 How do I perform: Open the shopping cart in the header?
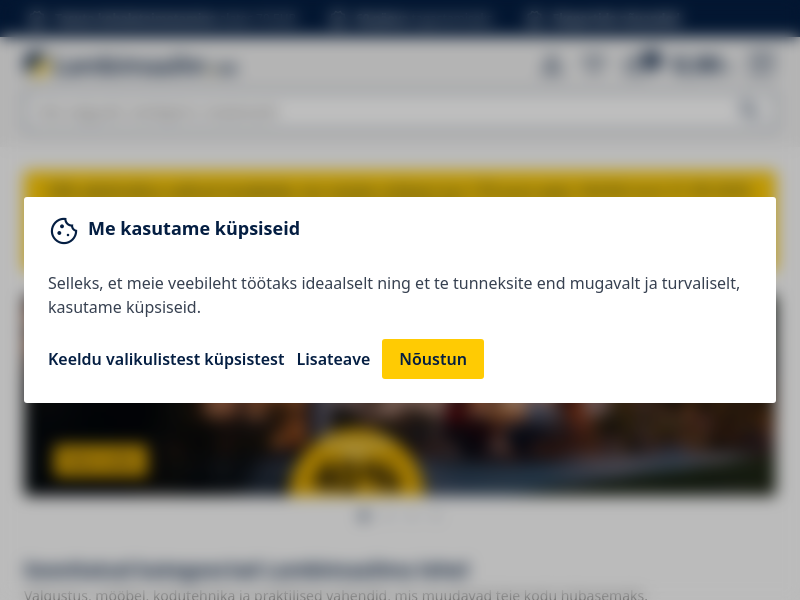click(x=677, y=64)
